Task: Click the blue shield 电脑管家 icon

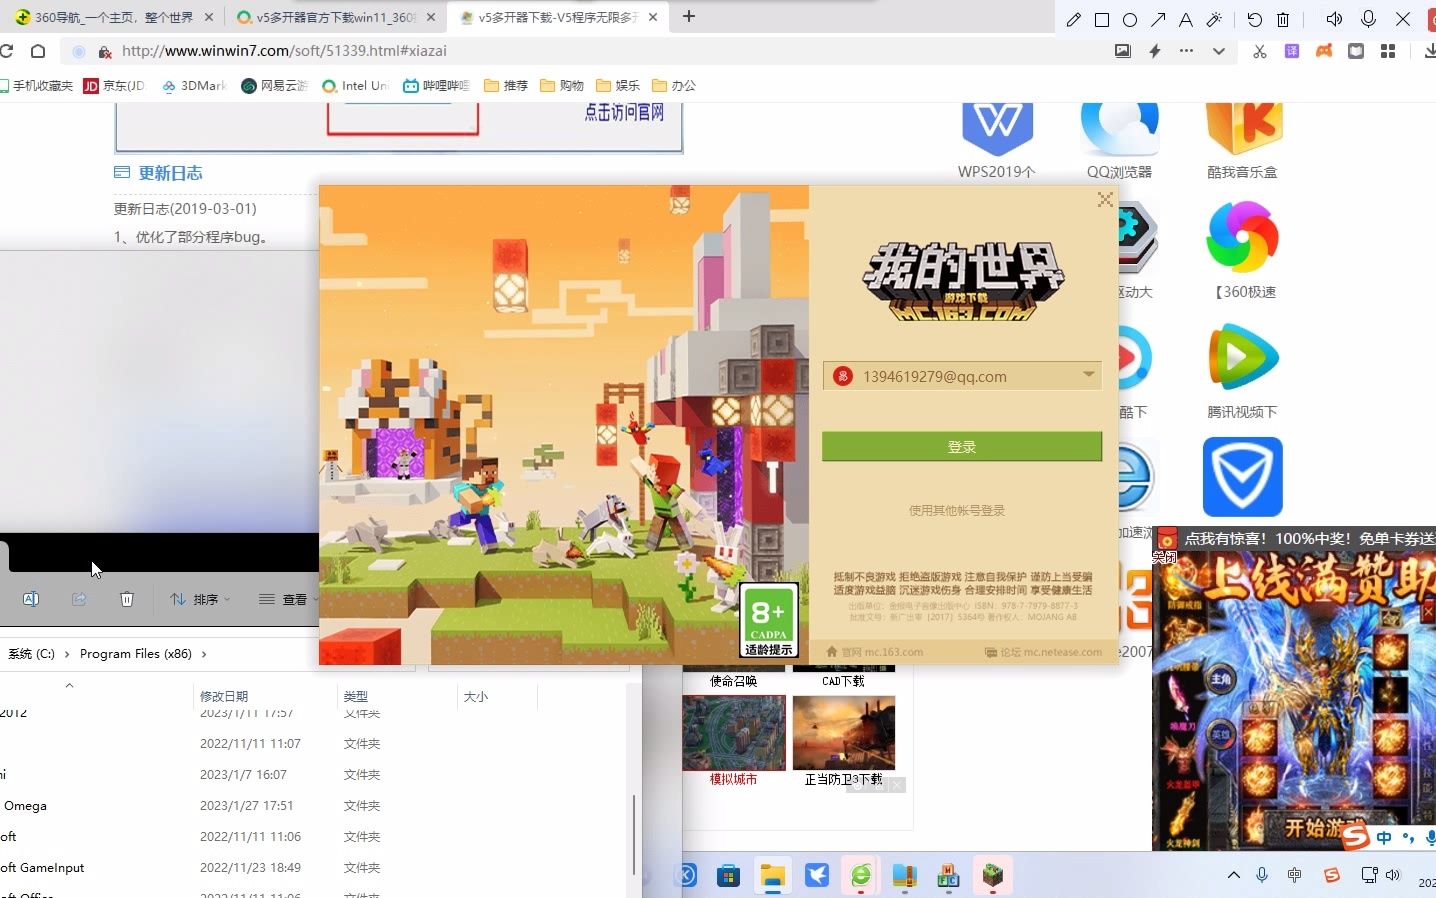Action: (x=1242, y=477)
